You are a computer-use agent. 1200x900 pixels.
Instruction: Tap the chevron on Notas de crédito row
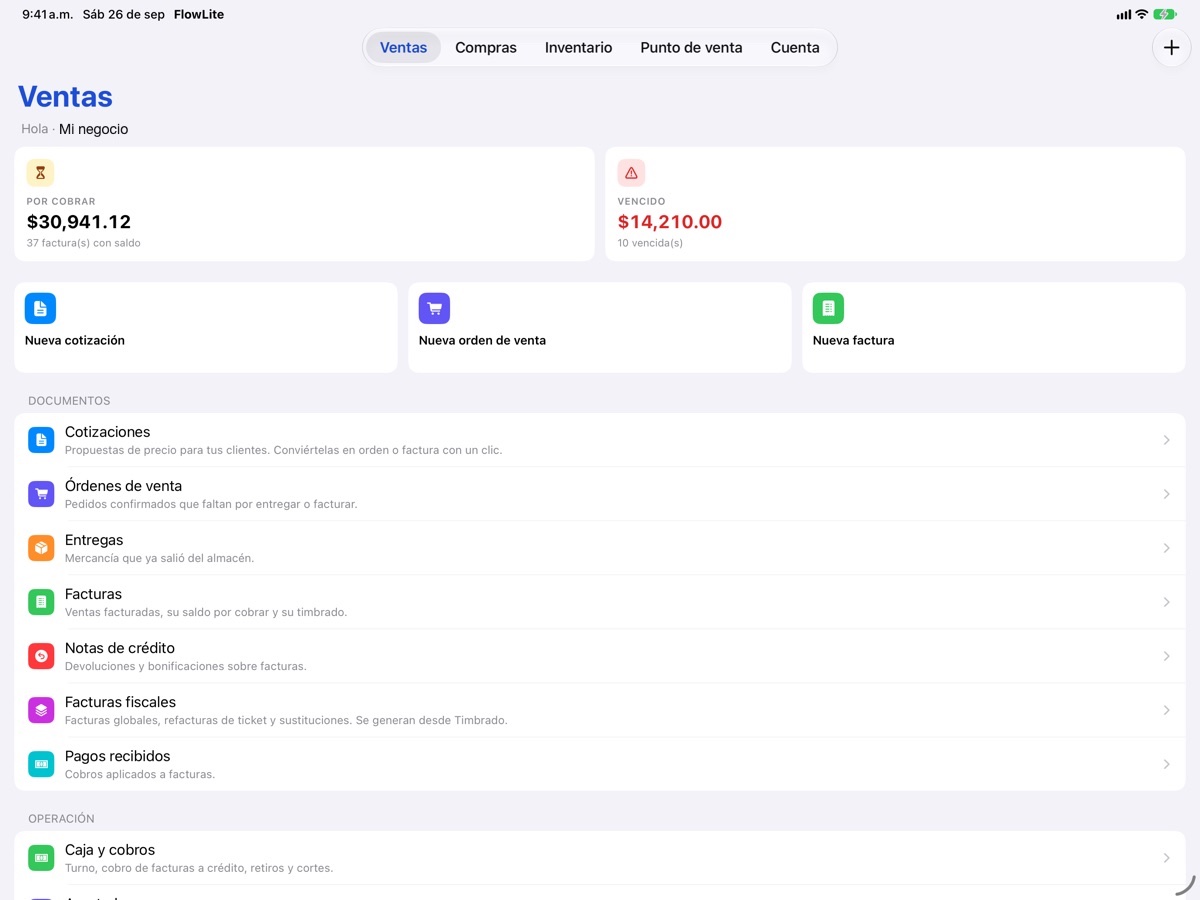point(1166,656)
